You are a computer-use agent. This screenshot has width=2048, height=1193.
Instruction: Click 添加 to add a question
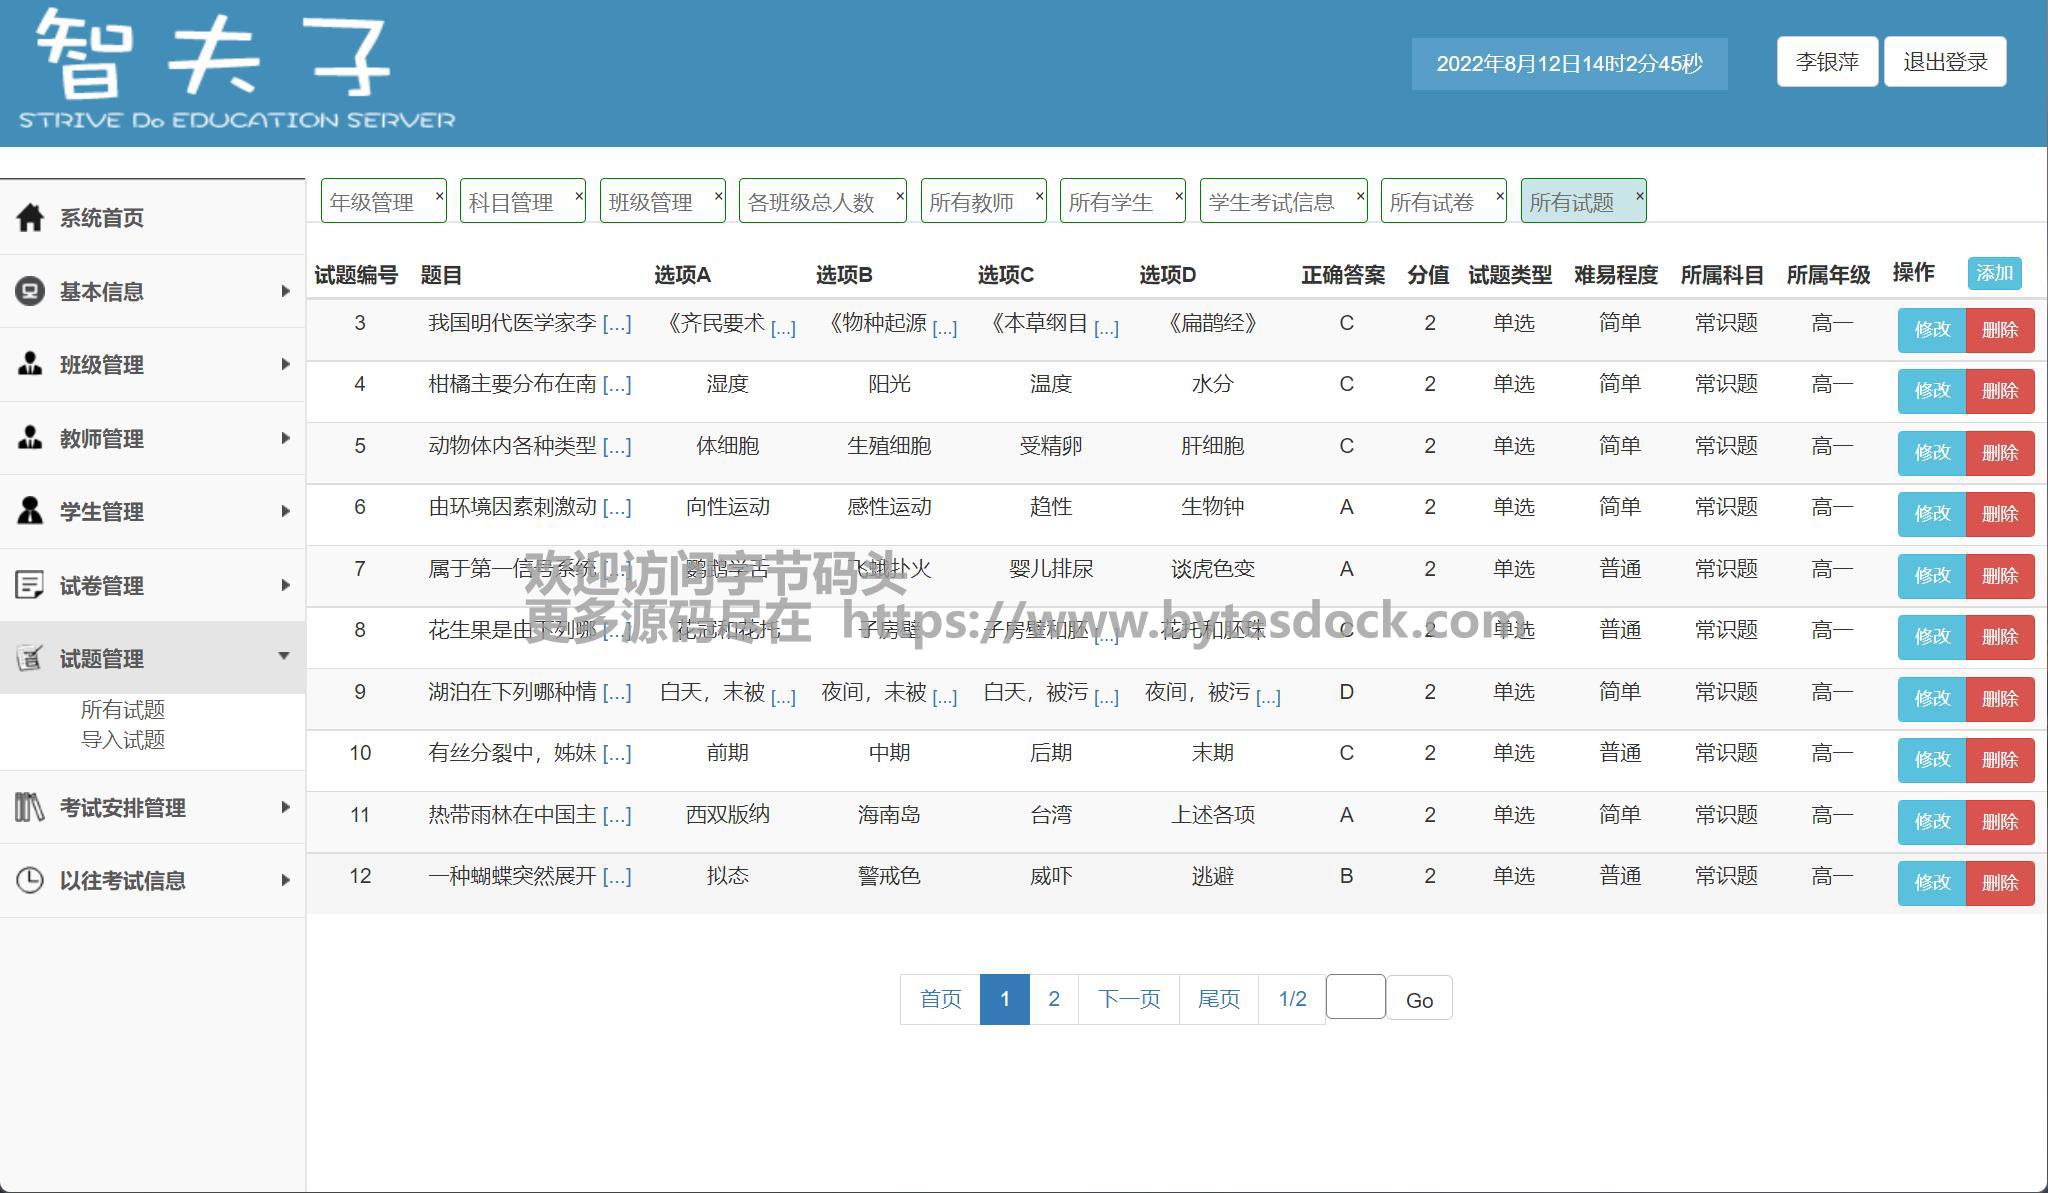(x=1993, y=273)
